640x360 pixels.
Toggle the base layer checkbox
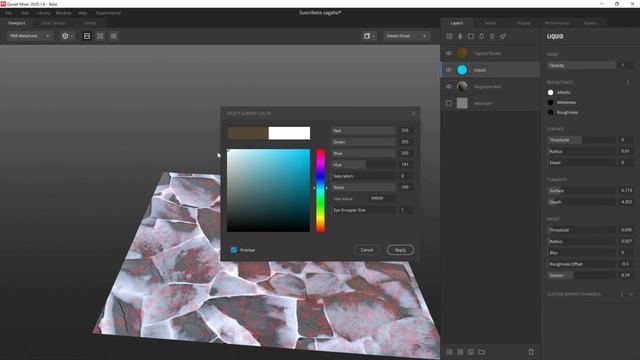pyautogui.click(x=449, y=103)
